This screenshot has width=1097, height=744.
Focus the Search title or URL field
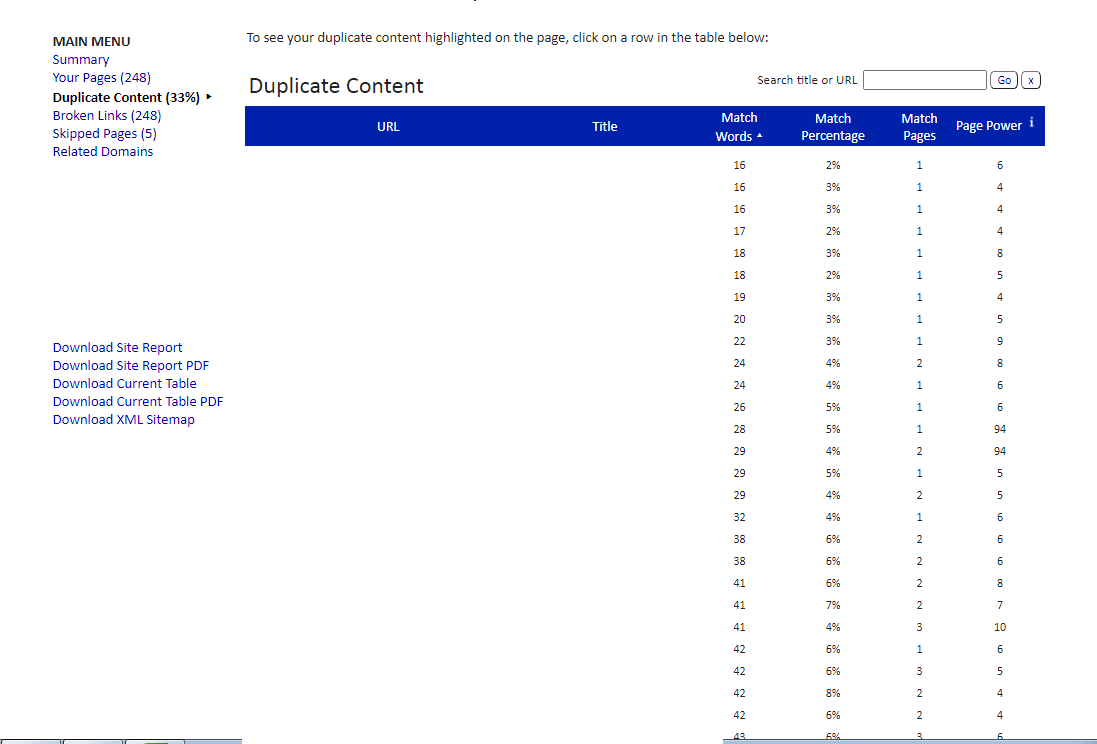(x=924, y=80)
